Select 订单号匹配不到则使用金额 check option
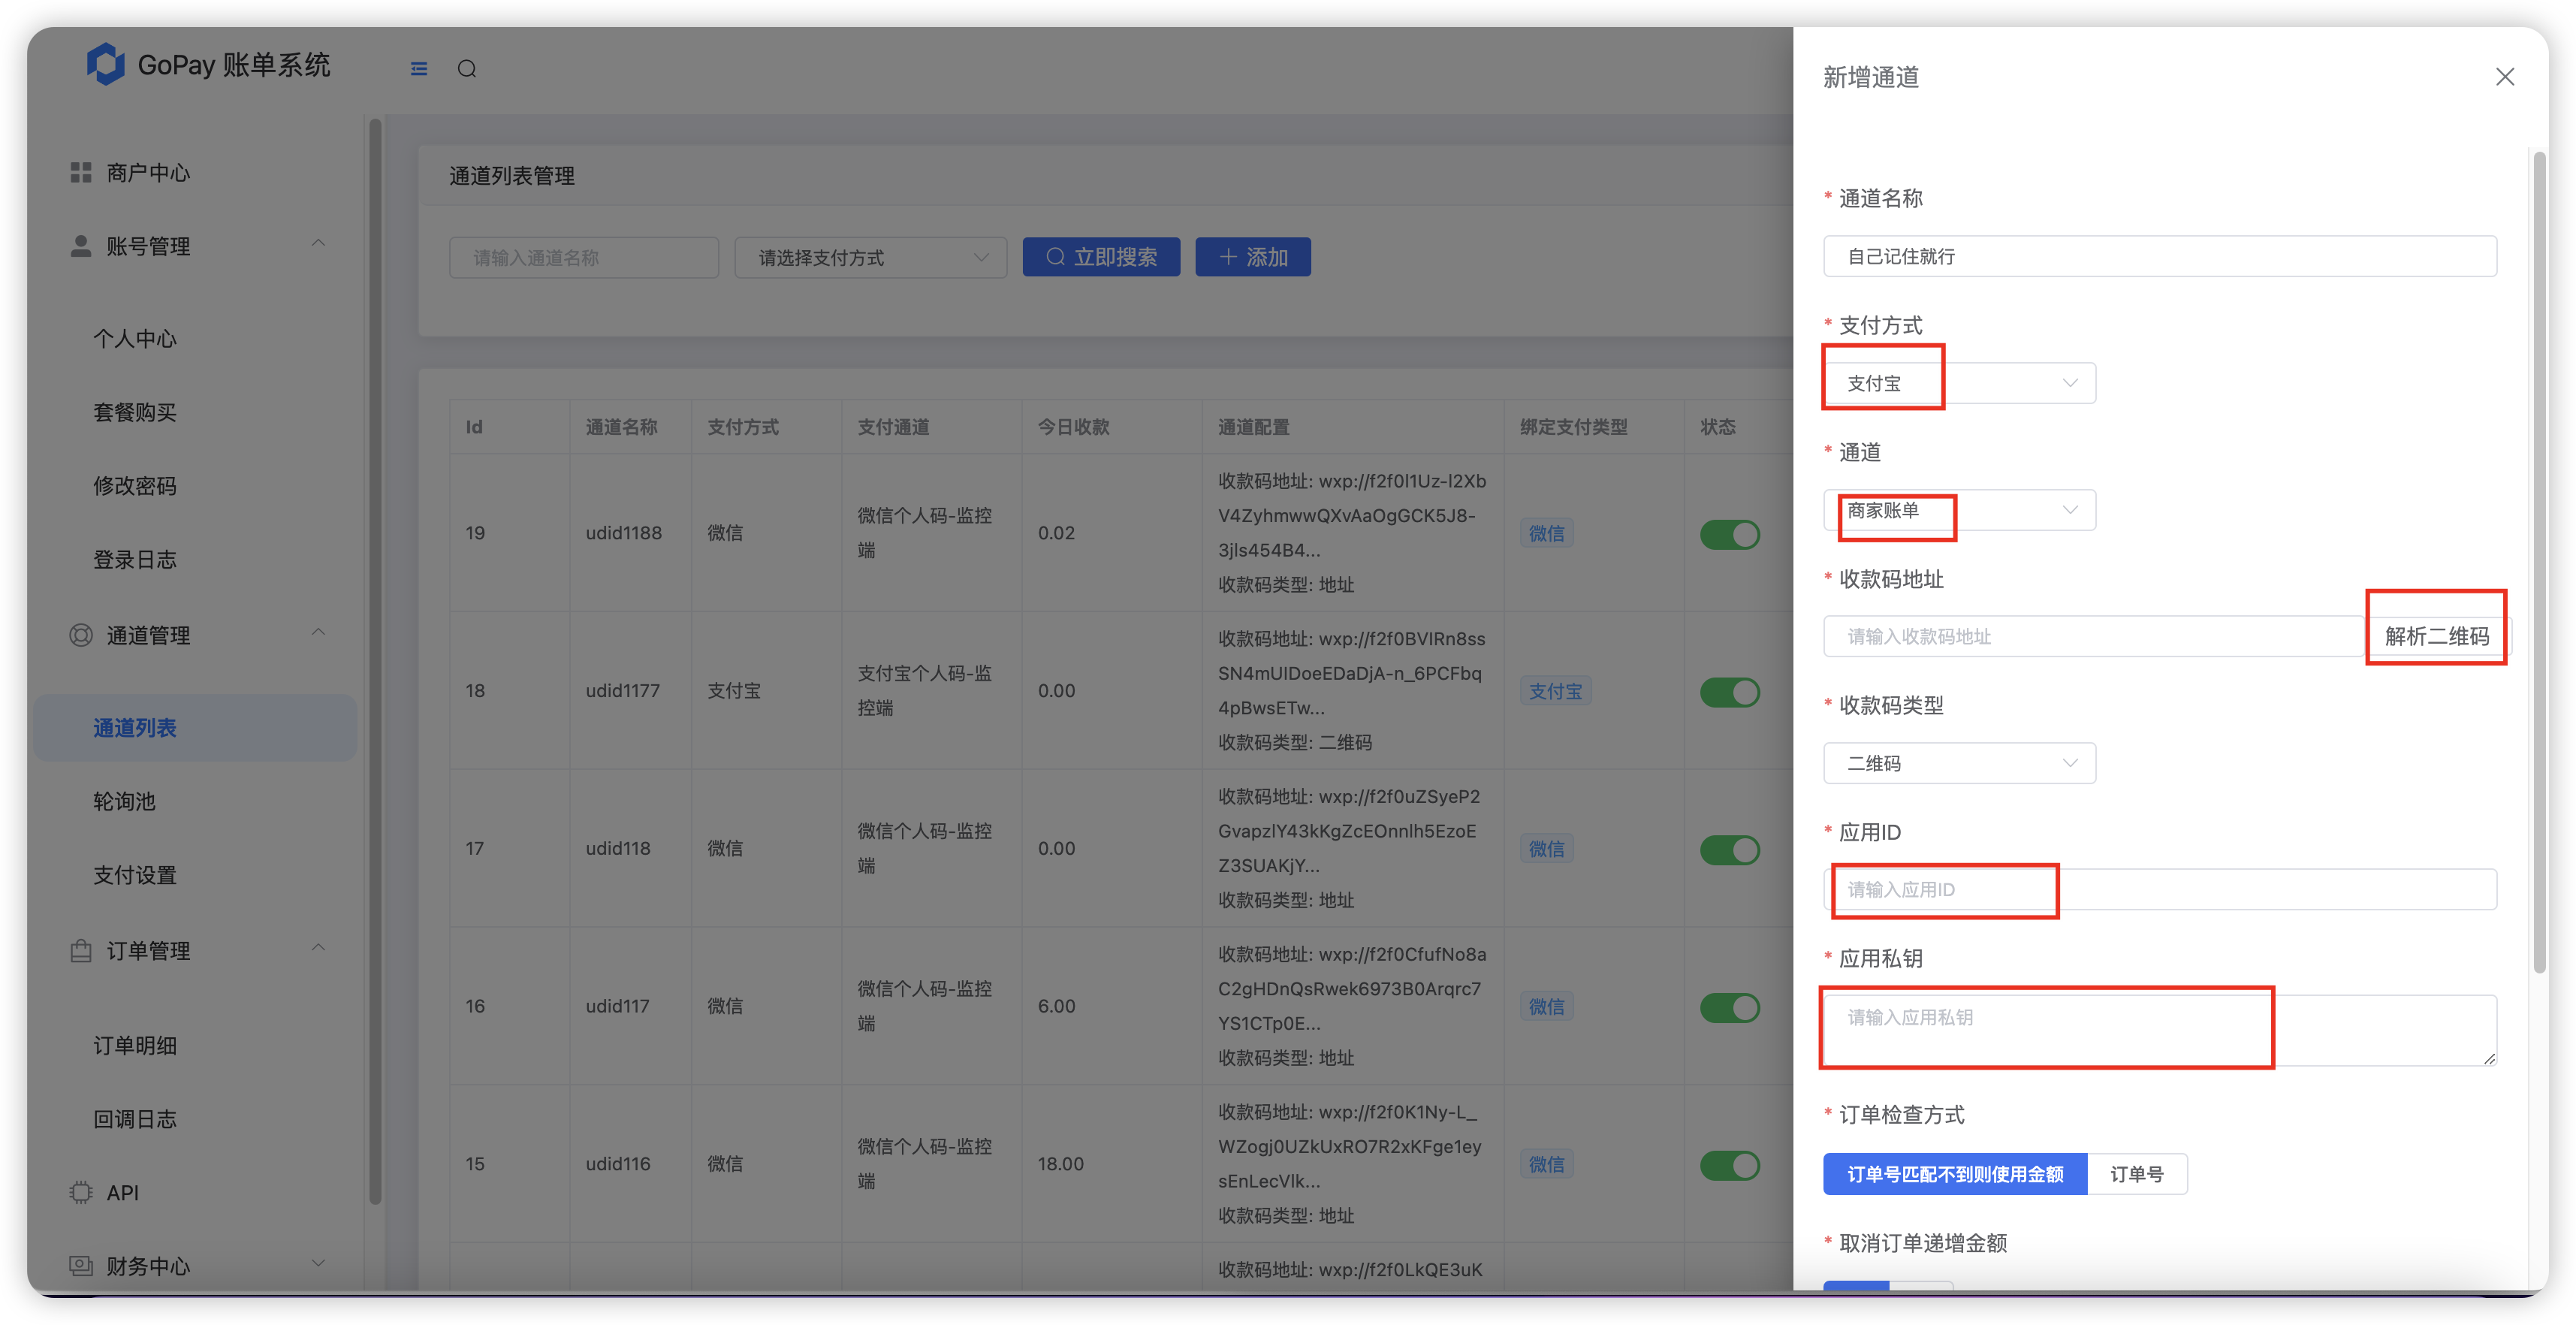The width and height of the screenshot is (2576, 1325). 1955,1174
